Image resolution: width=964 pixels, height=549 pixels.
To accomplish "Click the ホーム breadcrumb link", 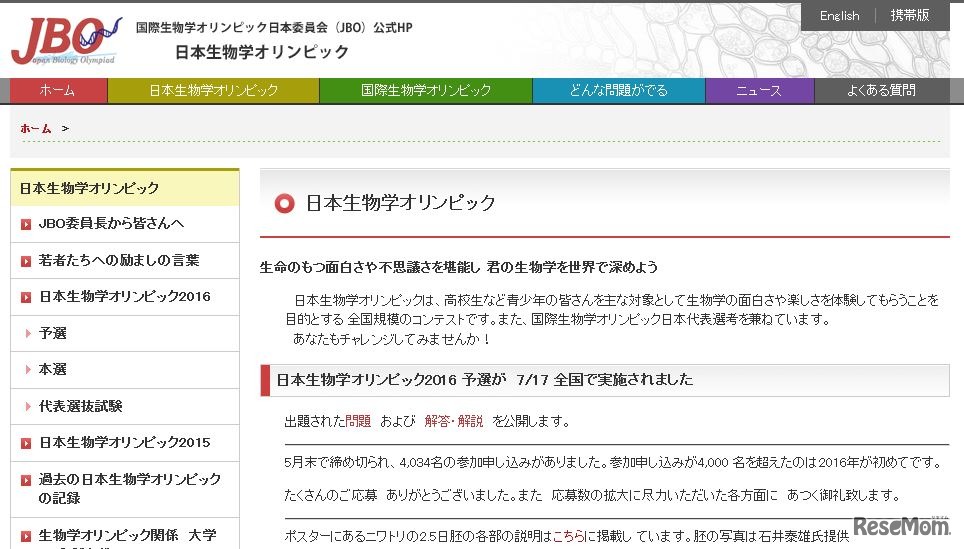I will coord(36,128).
